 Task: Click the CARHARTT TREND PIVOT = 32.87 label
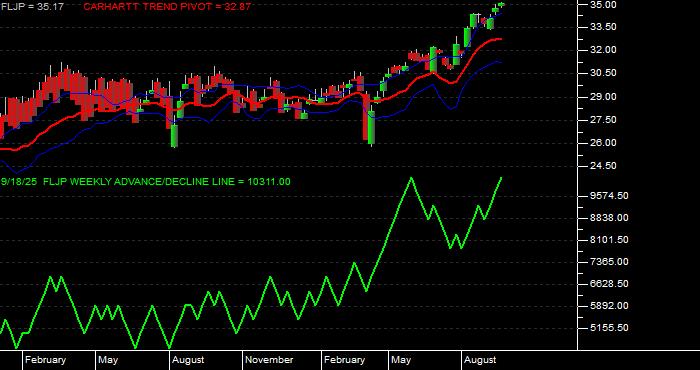[167, 7]
